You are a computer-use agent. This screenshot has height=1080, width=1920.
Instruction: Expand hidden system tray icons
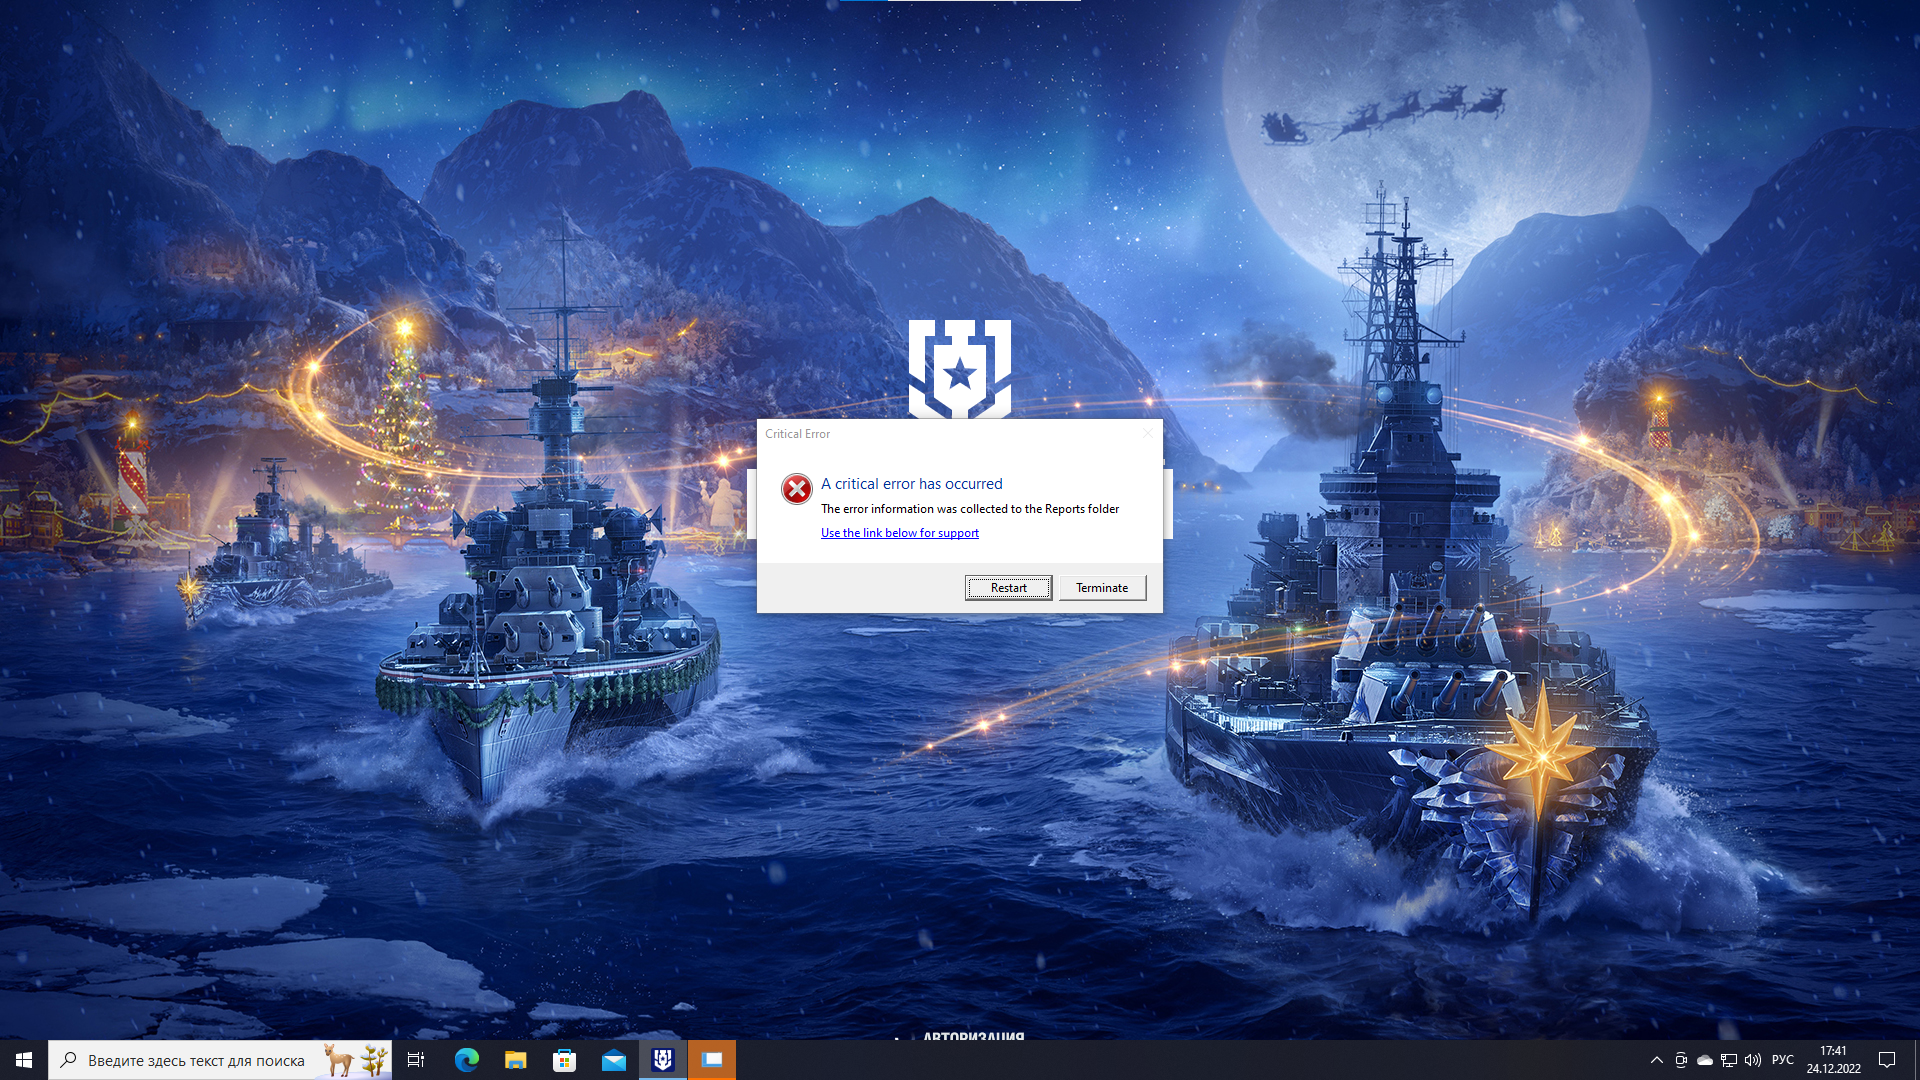click(1656, 1060)
